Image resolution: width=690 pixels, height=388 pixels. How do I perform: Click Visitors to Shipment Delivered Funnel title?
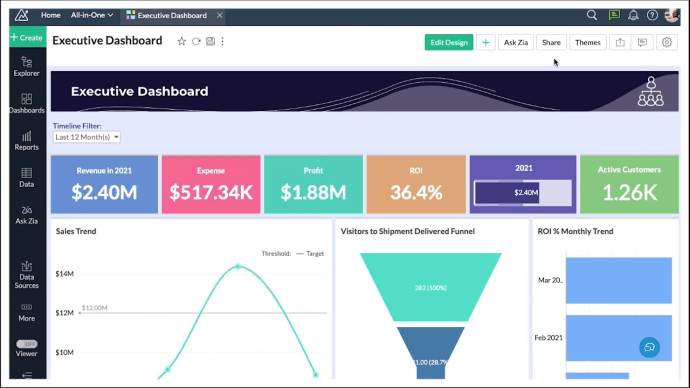tap(407, 231)
